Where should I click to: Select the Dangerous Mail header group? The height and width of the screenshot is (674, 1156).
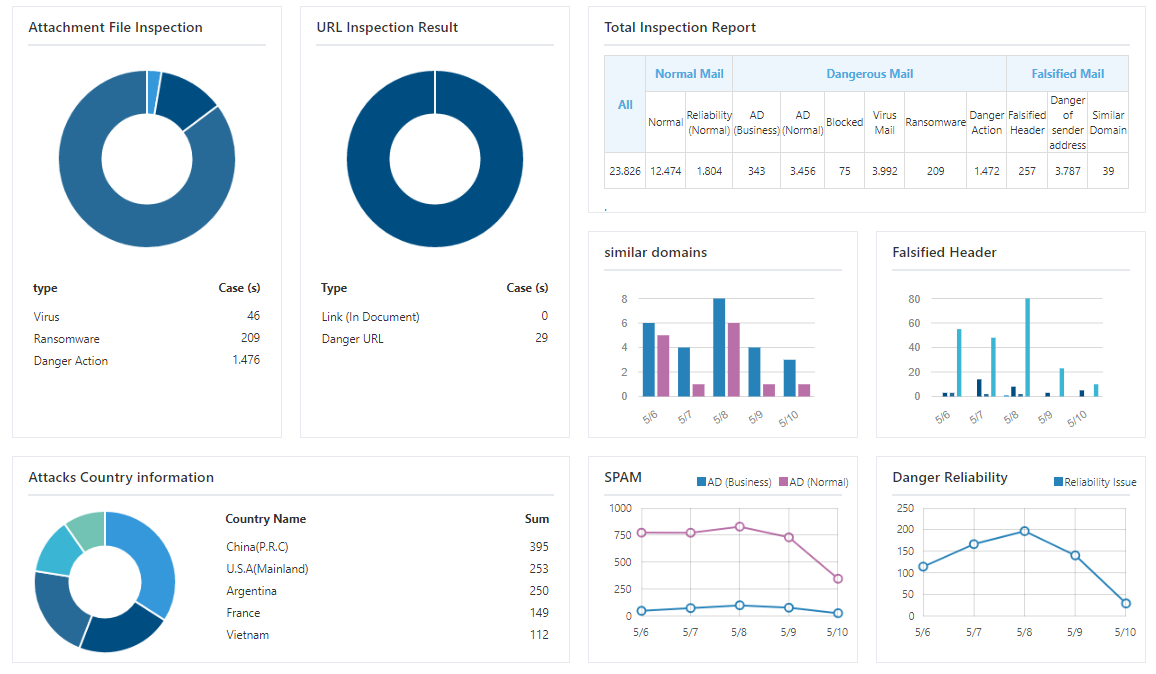869,74
